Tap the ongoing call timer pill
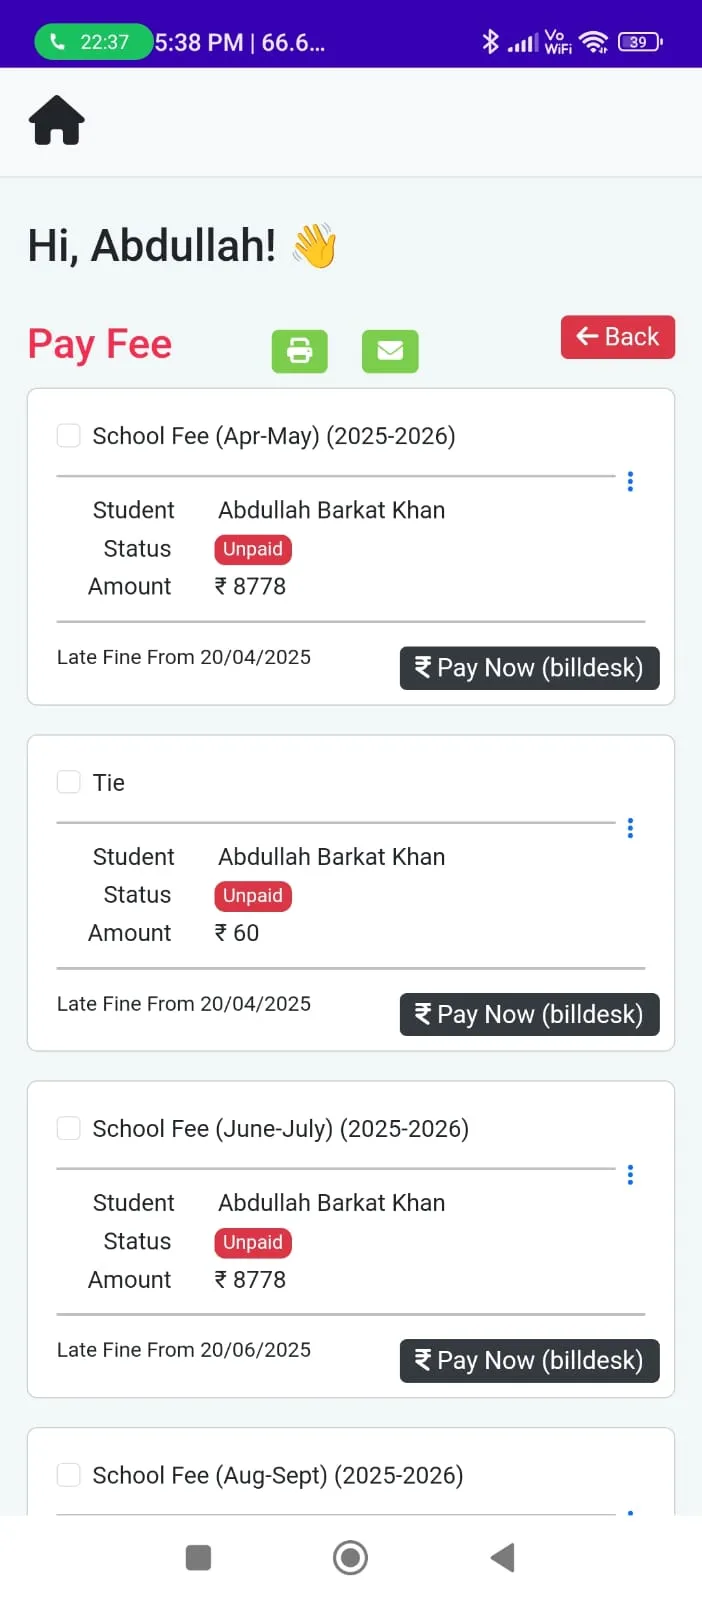Image resolution: width=702 pixels, height=1600 pixels. [92, 42]
